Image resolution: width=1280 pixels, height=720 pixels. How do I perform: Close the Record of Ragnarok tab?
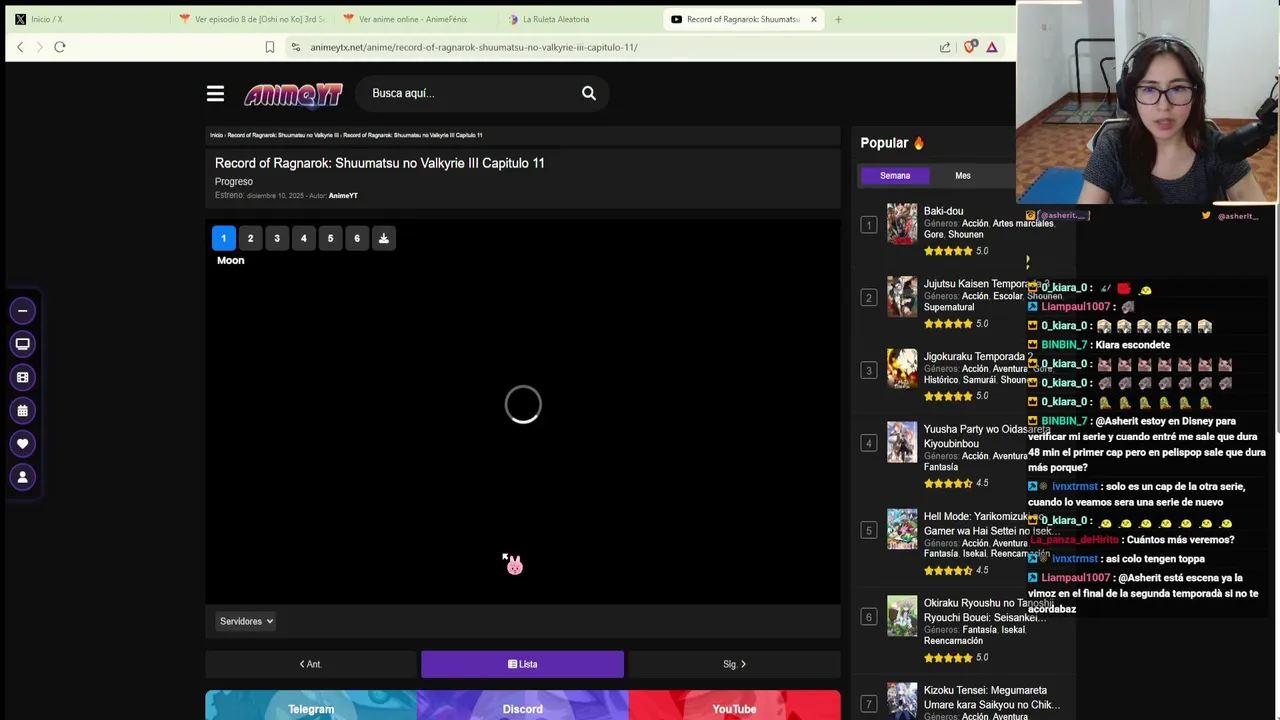(x=814, y=19)
